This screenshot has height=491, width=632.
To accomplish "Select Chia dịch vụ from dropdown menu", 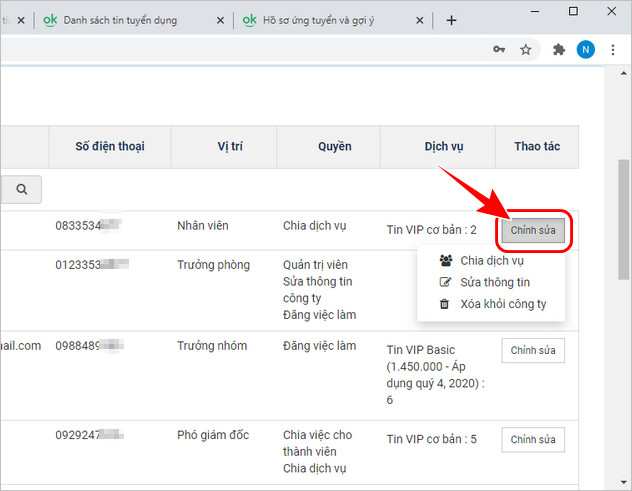I will 491,261.
